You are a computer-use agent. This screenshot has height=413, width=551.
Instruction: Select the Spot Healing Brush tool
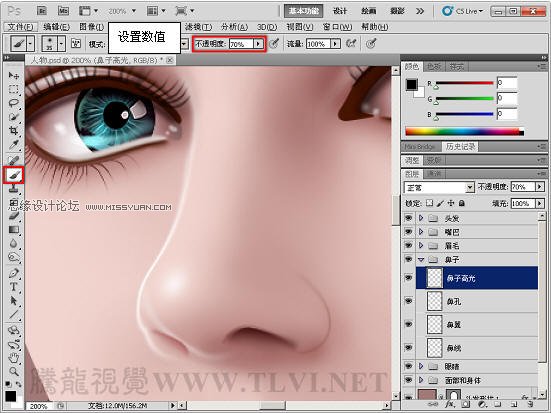coord(14,161)
